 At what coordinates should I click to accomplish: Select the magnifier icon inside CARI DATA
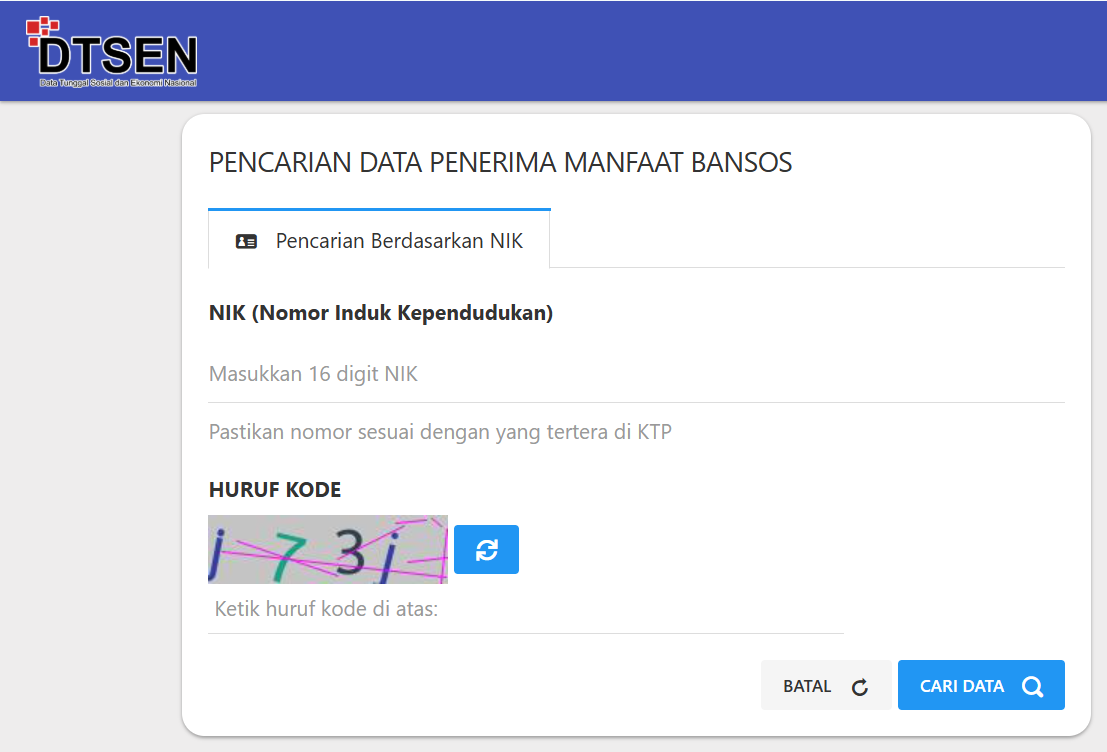tap(1032, 685)
